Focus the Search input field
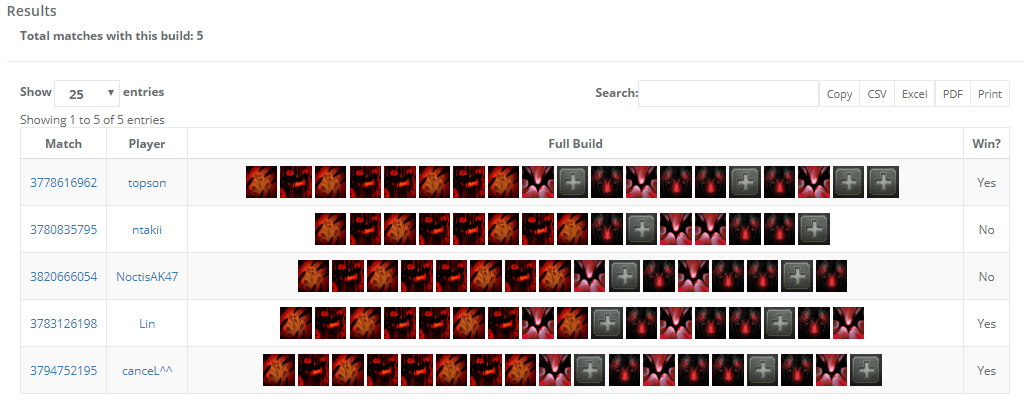The height and width of the screenshot is (413, 1029). pos(728,93)
